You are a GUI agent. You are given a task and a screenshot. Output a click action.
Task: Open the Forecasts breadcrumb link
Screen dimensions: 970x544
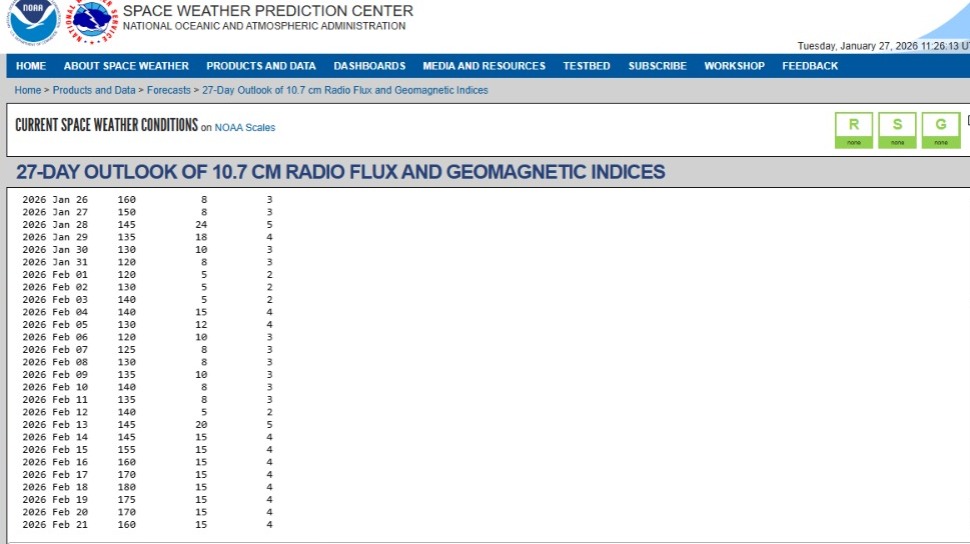click(170, 90)
